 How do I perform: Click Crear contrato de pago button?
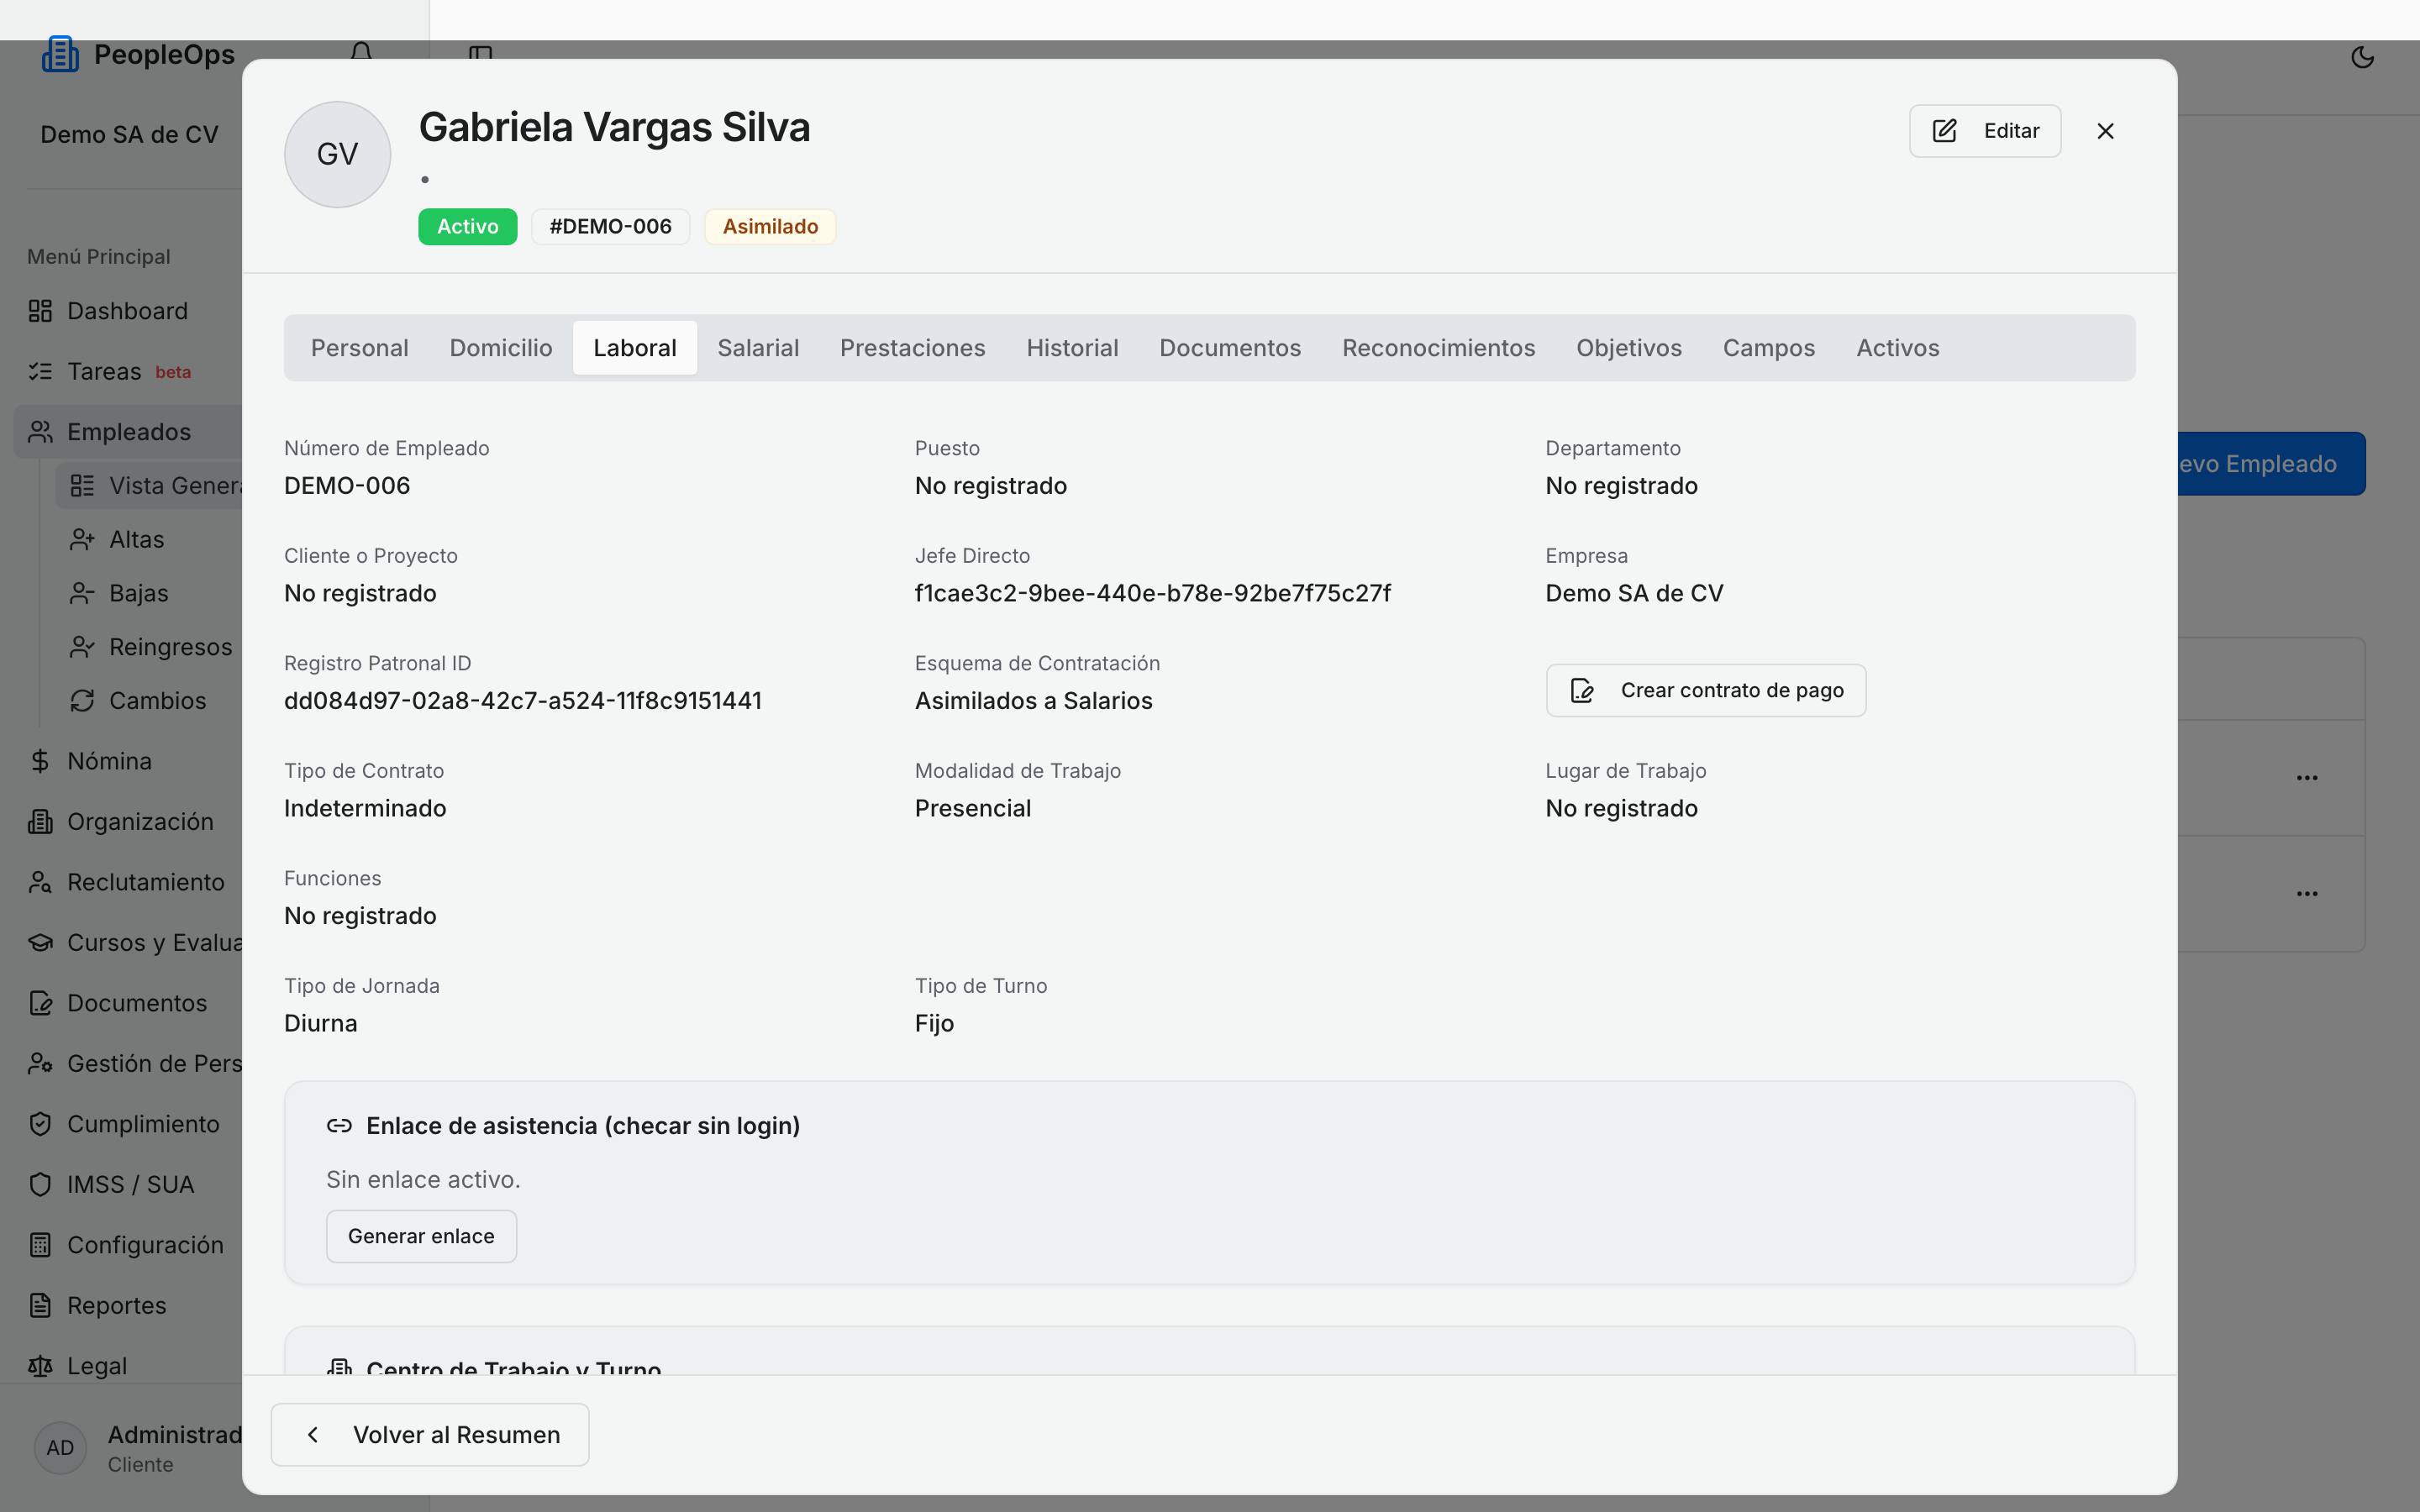1706,691
